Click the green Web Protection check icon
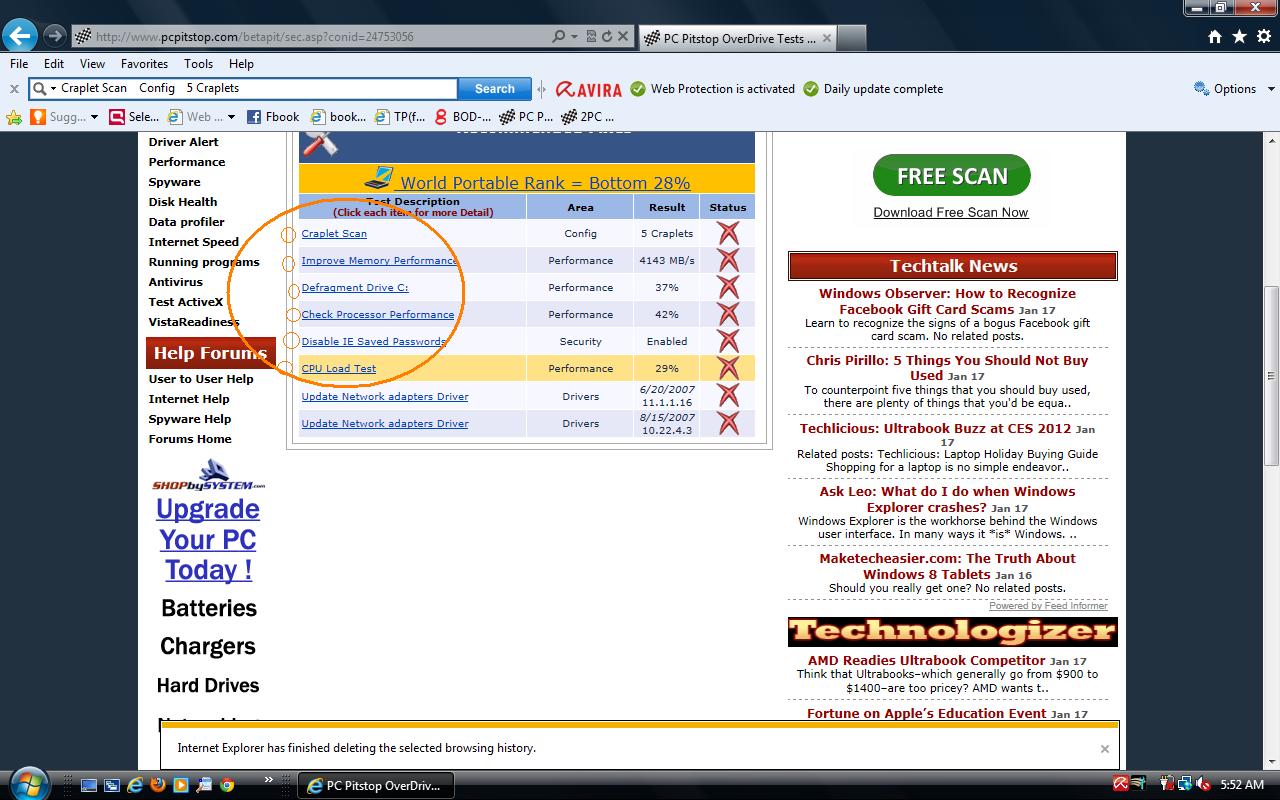The height and width of the screenshot is (800, 1280). coord(638,89)
